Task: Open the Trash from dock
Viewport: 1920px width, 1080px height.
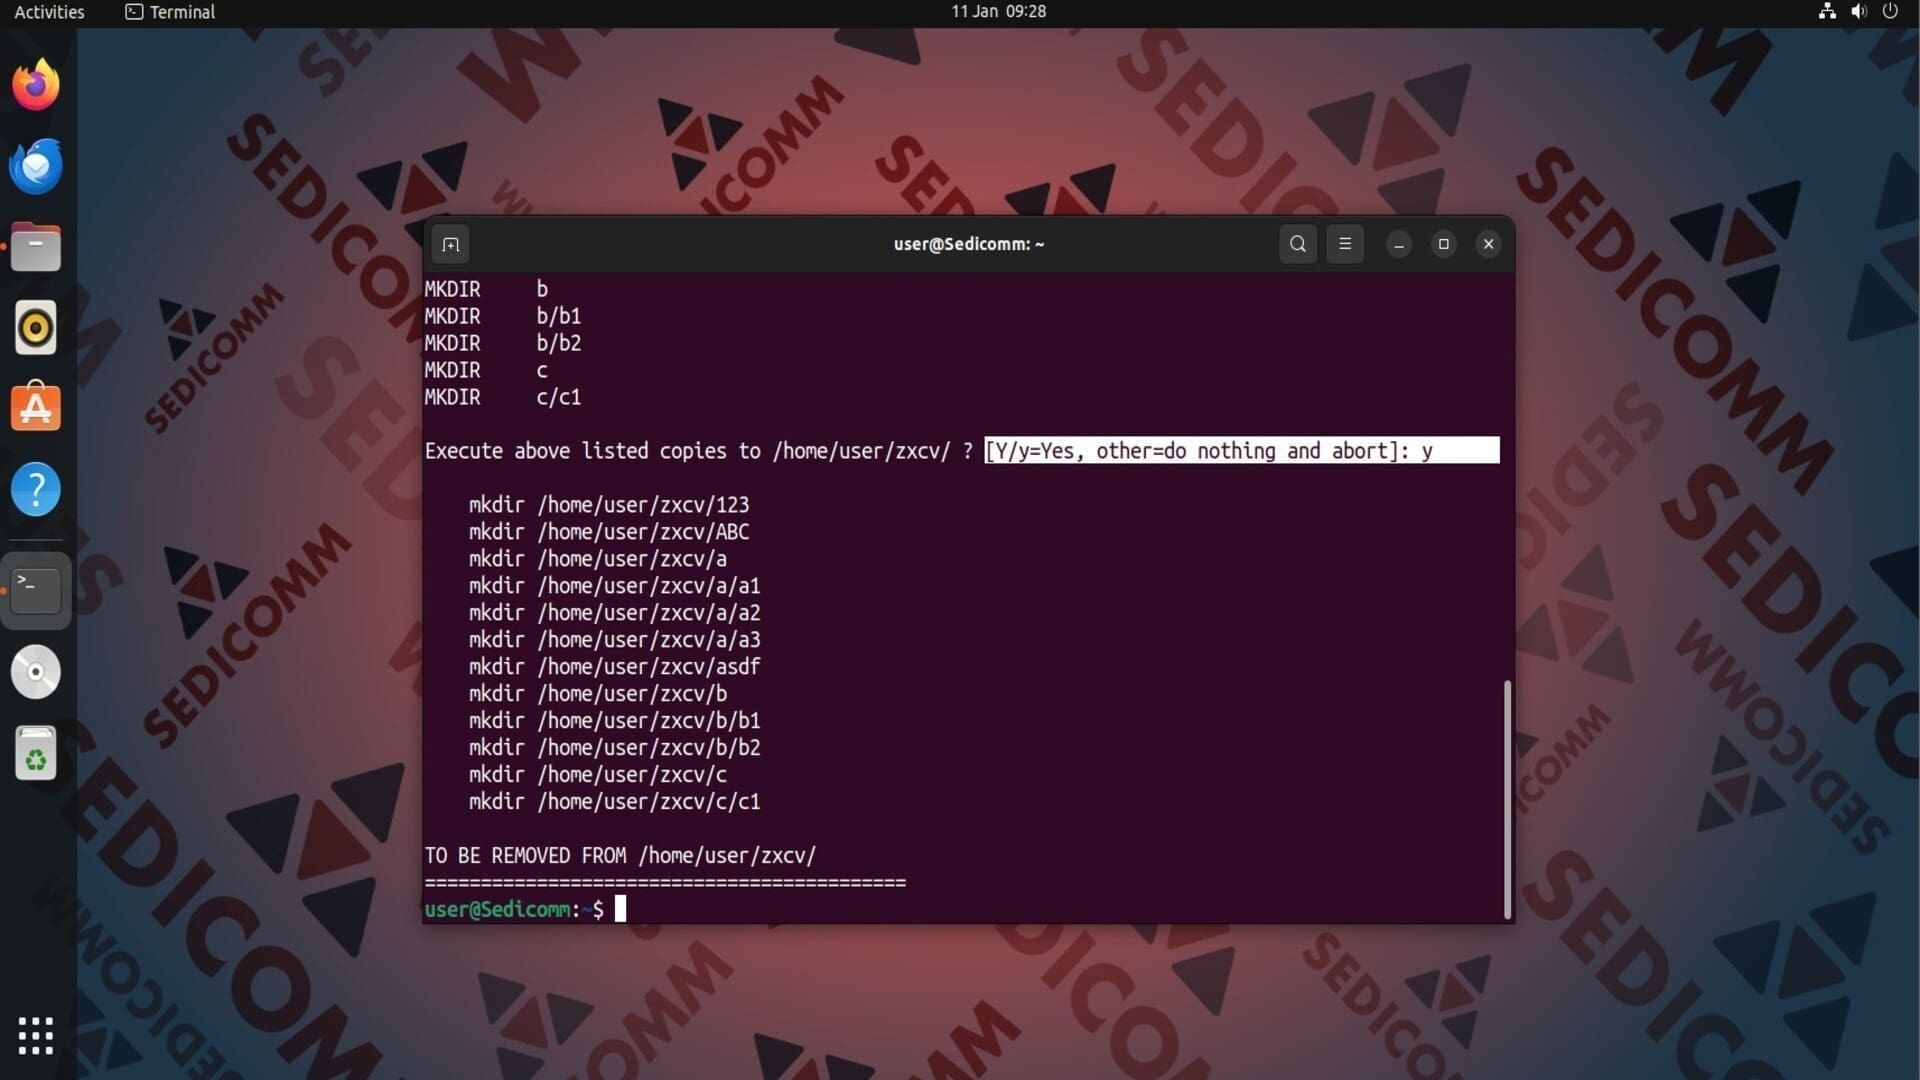Action: pos(36,754)
